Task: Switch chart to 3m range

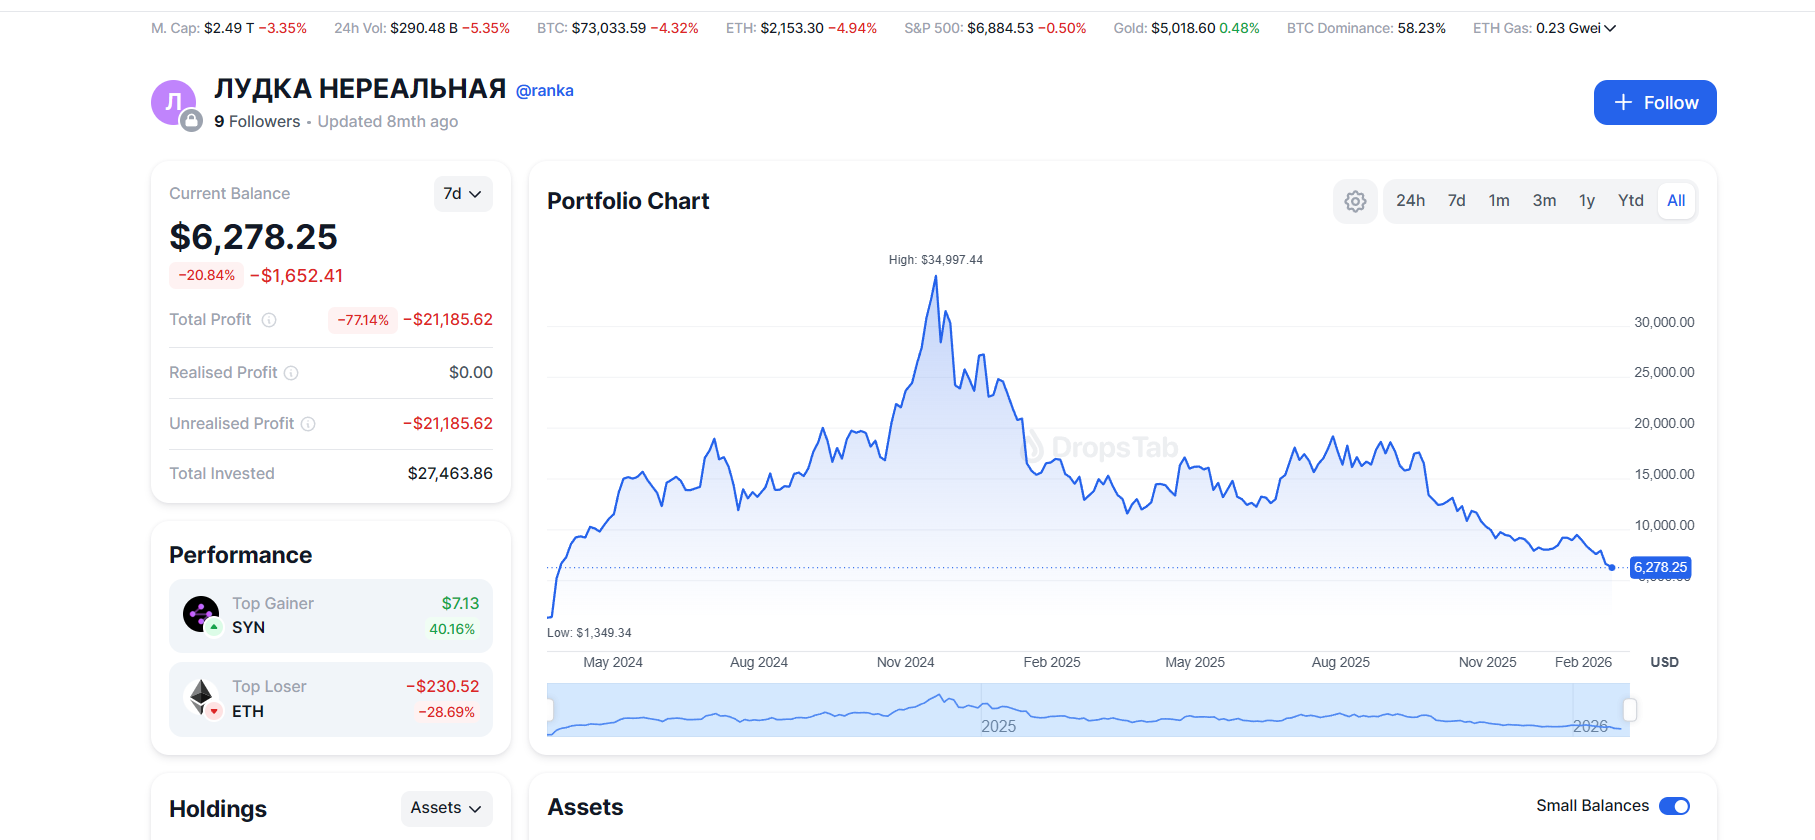Action: click(1544, 201)
